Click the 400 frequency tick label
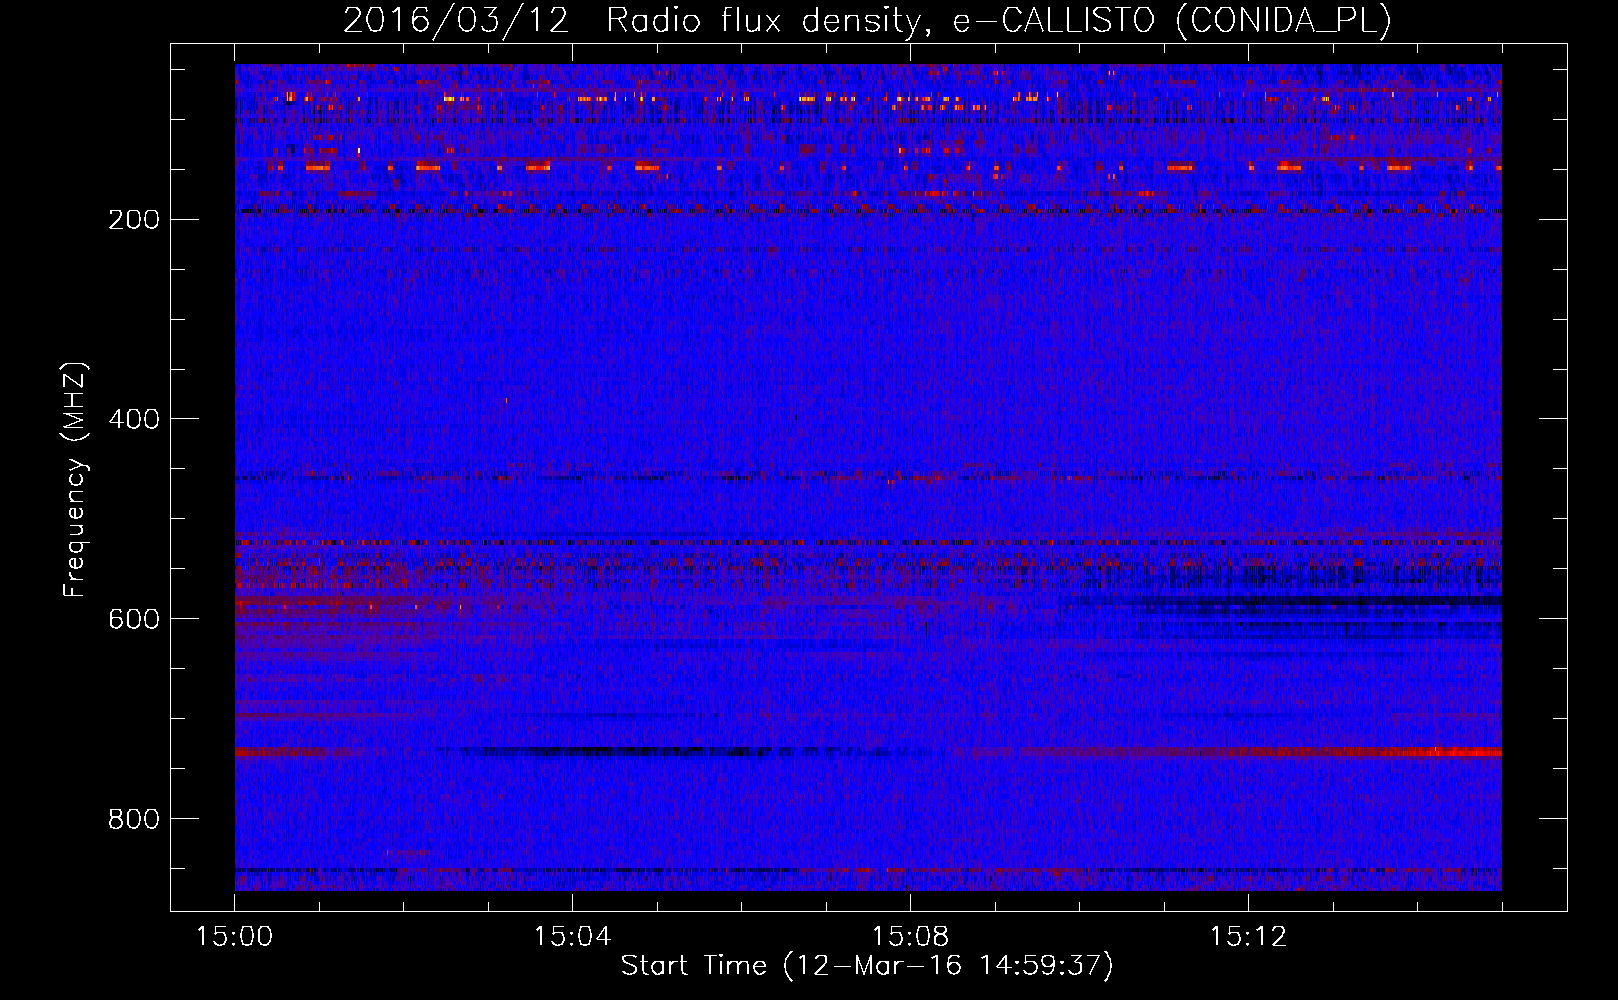 pyautogui.click(x=134, y=419)
